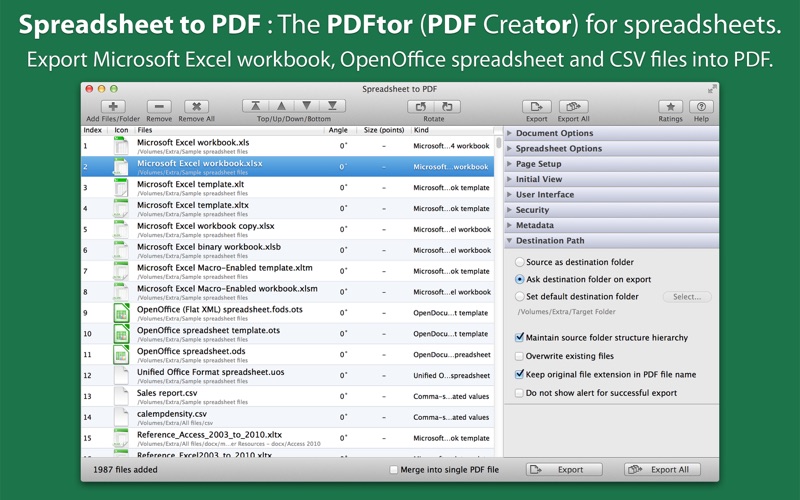Click the /Volumes/Extra/Target Folder path text
This screenshot has height=500, width=800.
(566, 312)
